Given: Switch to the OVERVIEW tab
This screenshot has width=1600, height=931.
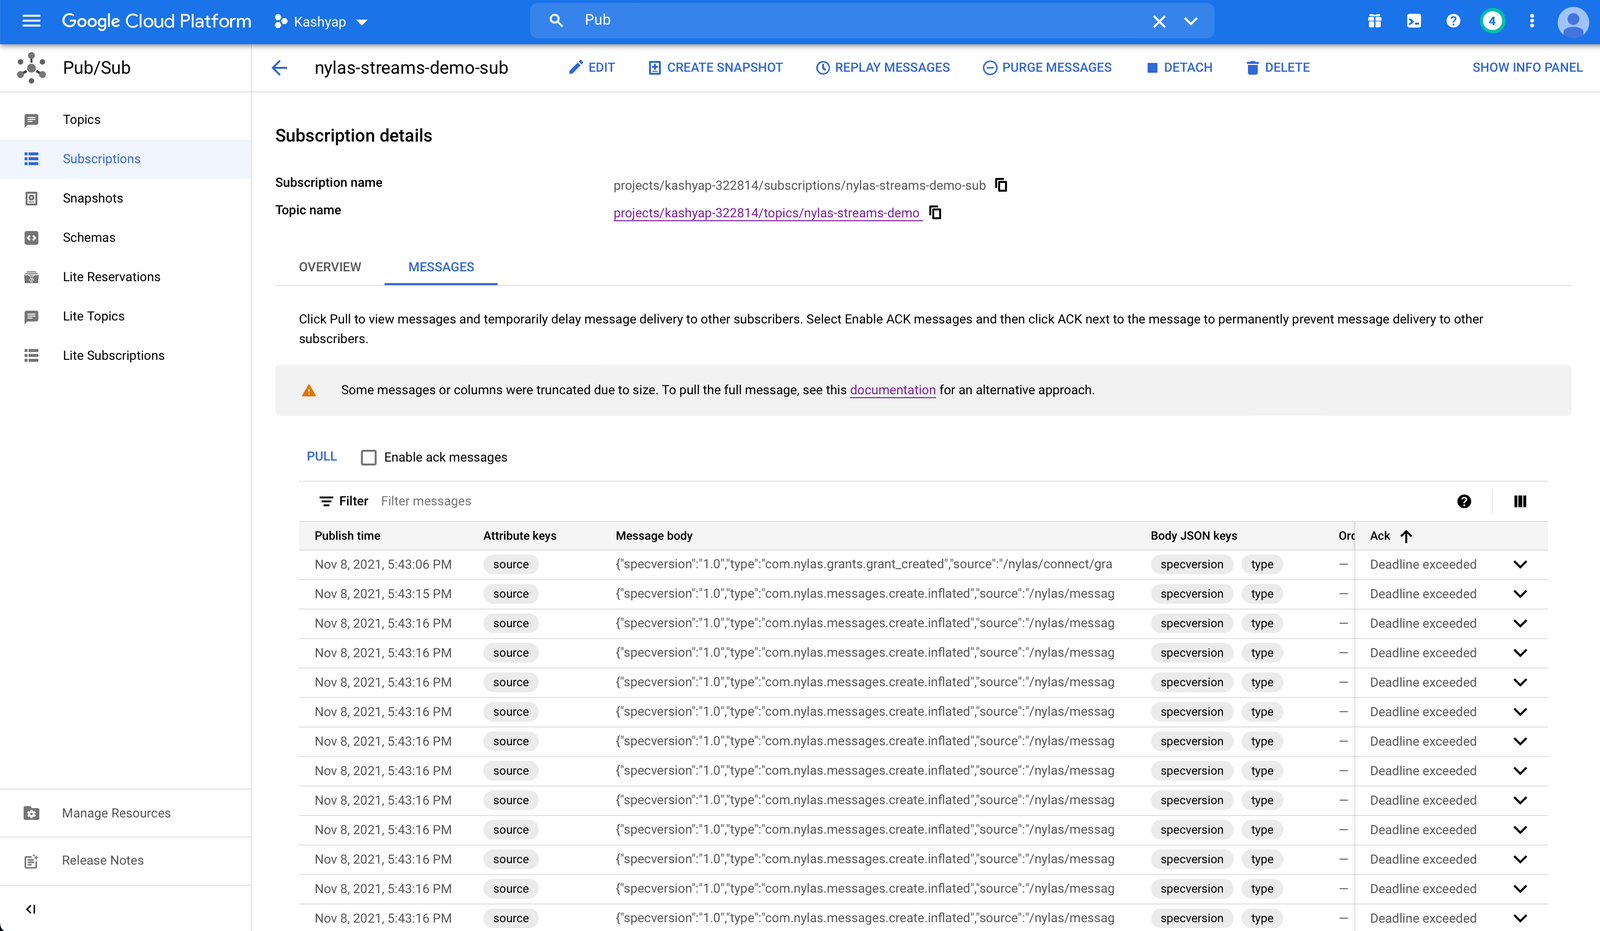Looking at the screenshot, I should coord(329,267).
